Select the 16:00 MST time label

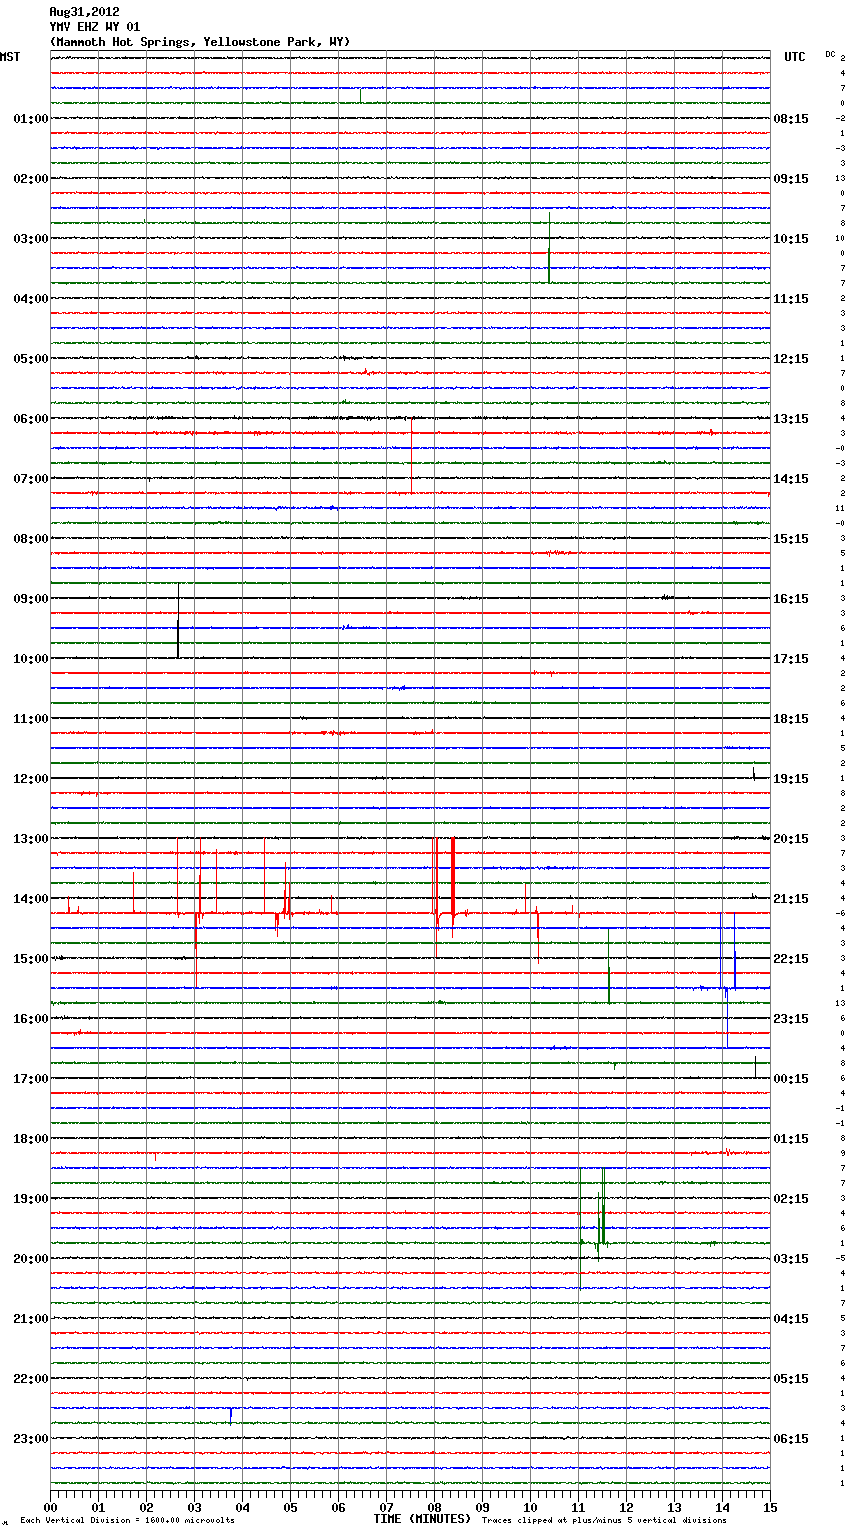(30, 1019)
